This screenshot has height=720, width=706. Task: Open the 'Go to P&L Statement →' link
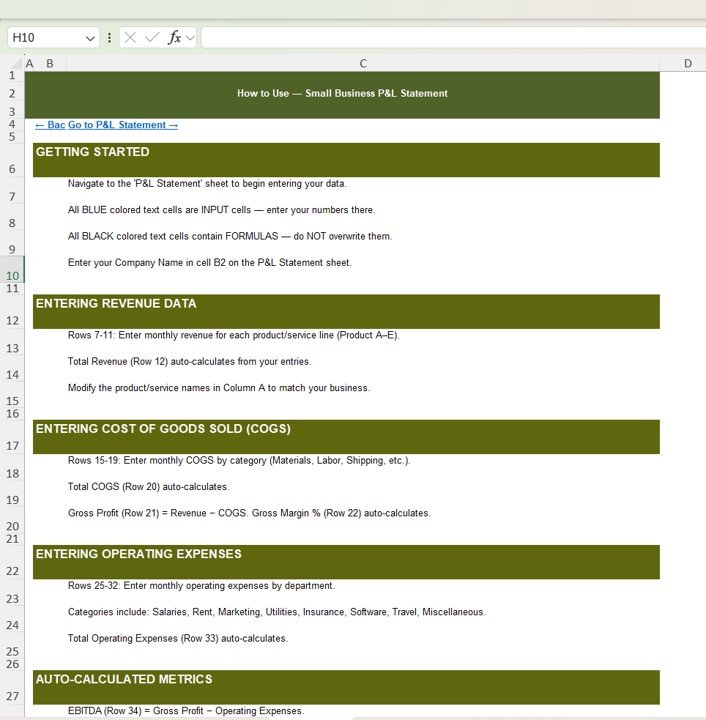[123, 125]
